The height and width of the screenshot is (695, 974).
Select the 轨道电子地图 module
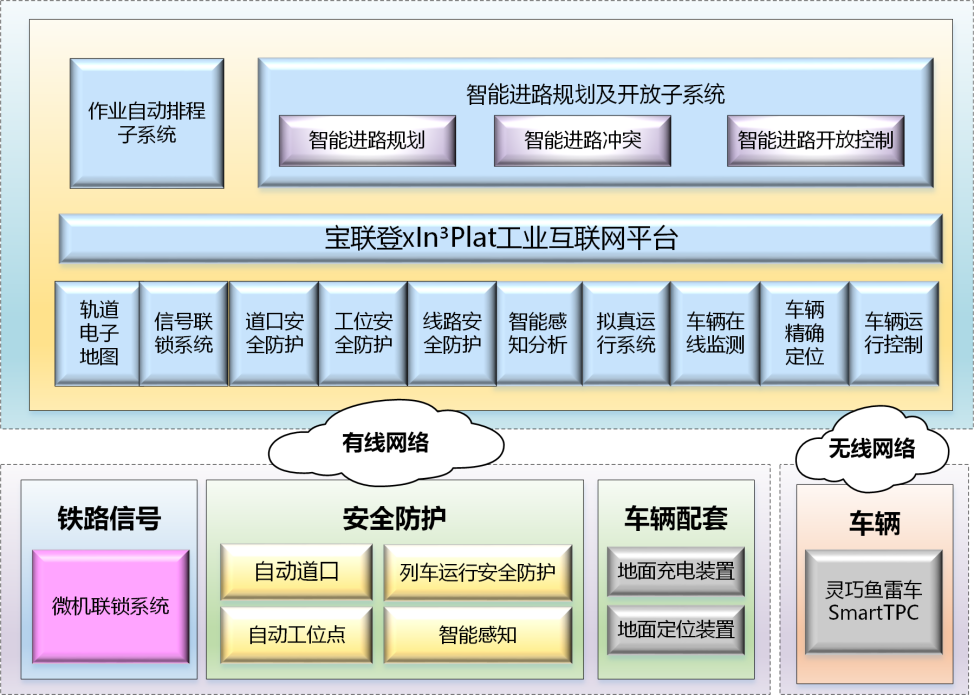(x=97, y=334)
